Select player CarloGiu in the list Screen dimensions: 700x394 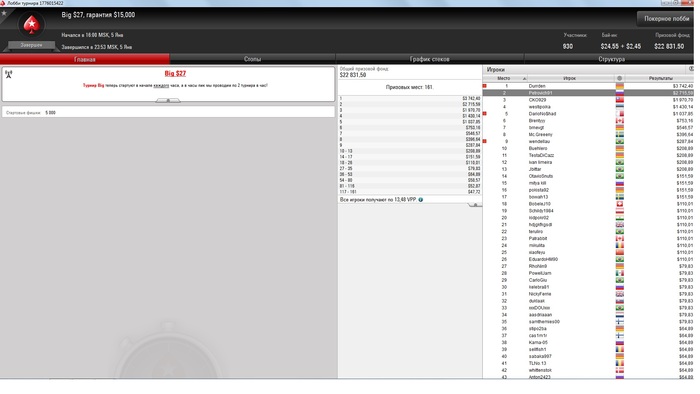coord(588,280)
